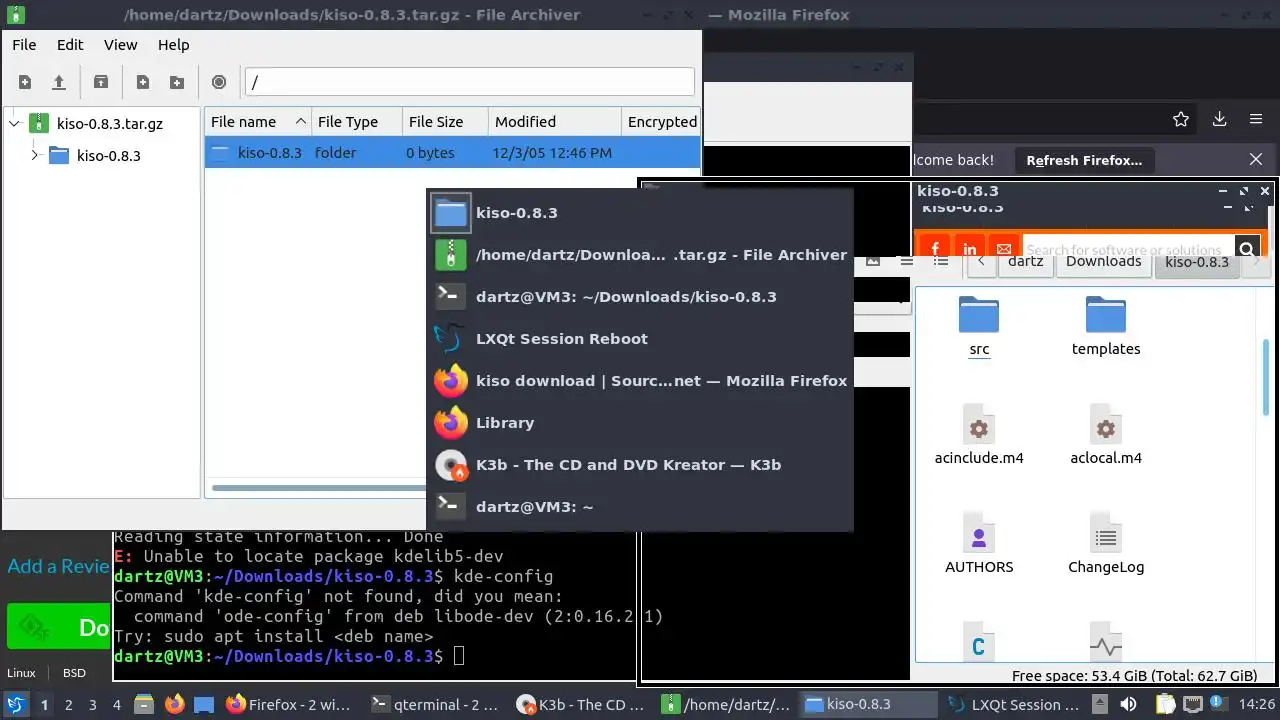Screen dimensions: 1280x720
Task: Select the acinclude.m4 file
Action: click(979, 435)
